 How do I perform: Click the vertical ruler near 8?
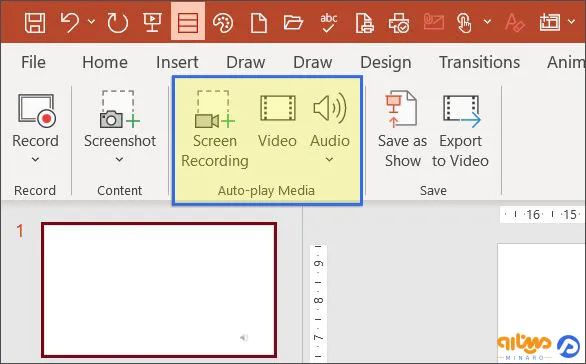[318, 300]
